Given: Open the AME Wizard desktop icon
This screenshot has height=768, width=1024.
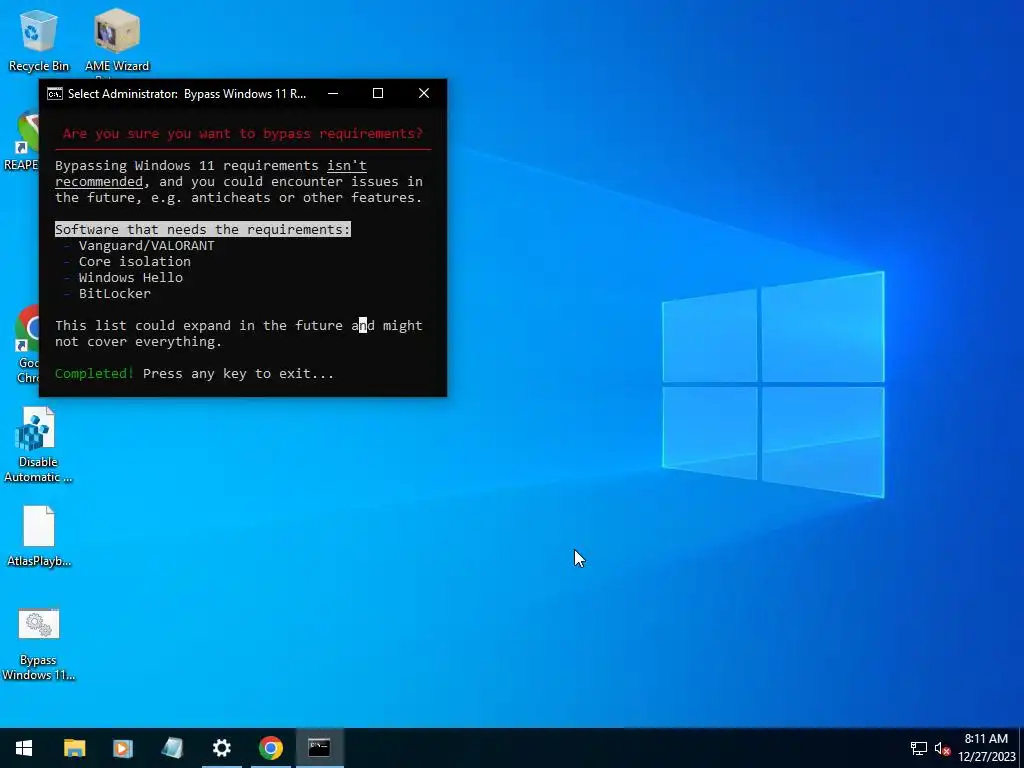Looking at the screenshot, I should 117,40.
